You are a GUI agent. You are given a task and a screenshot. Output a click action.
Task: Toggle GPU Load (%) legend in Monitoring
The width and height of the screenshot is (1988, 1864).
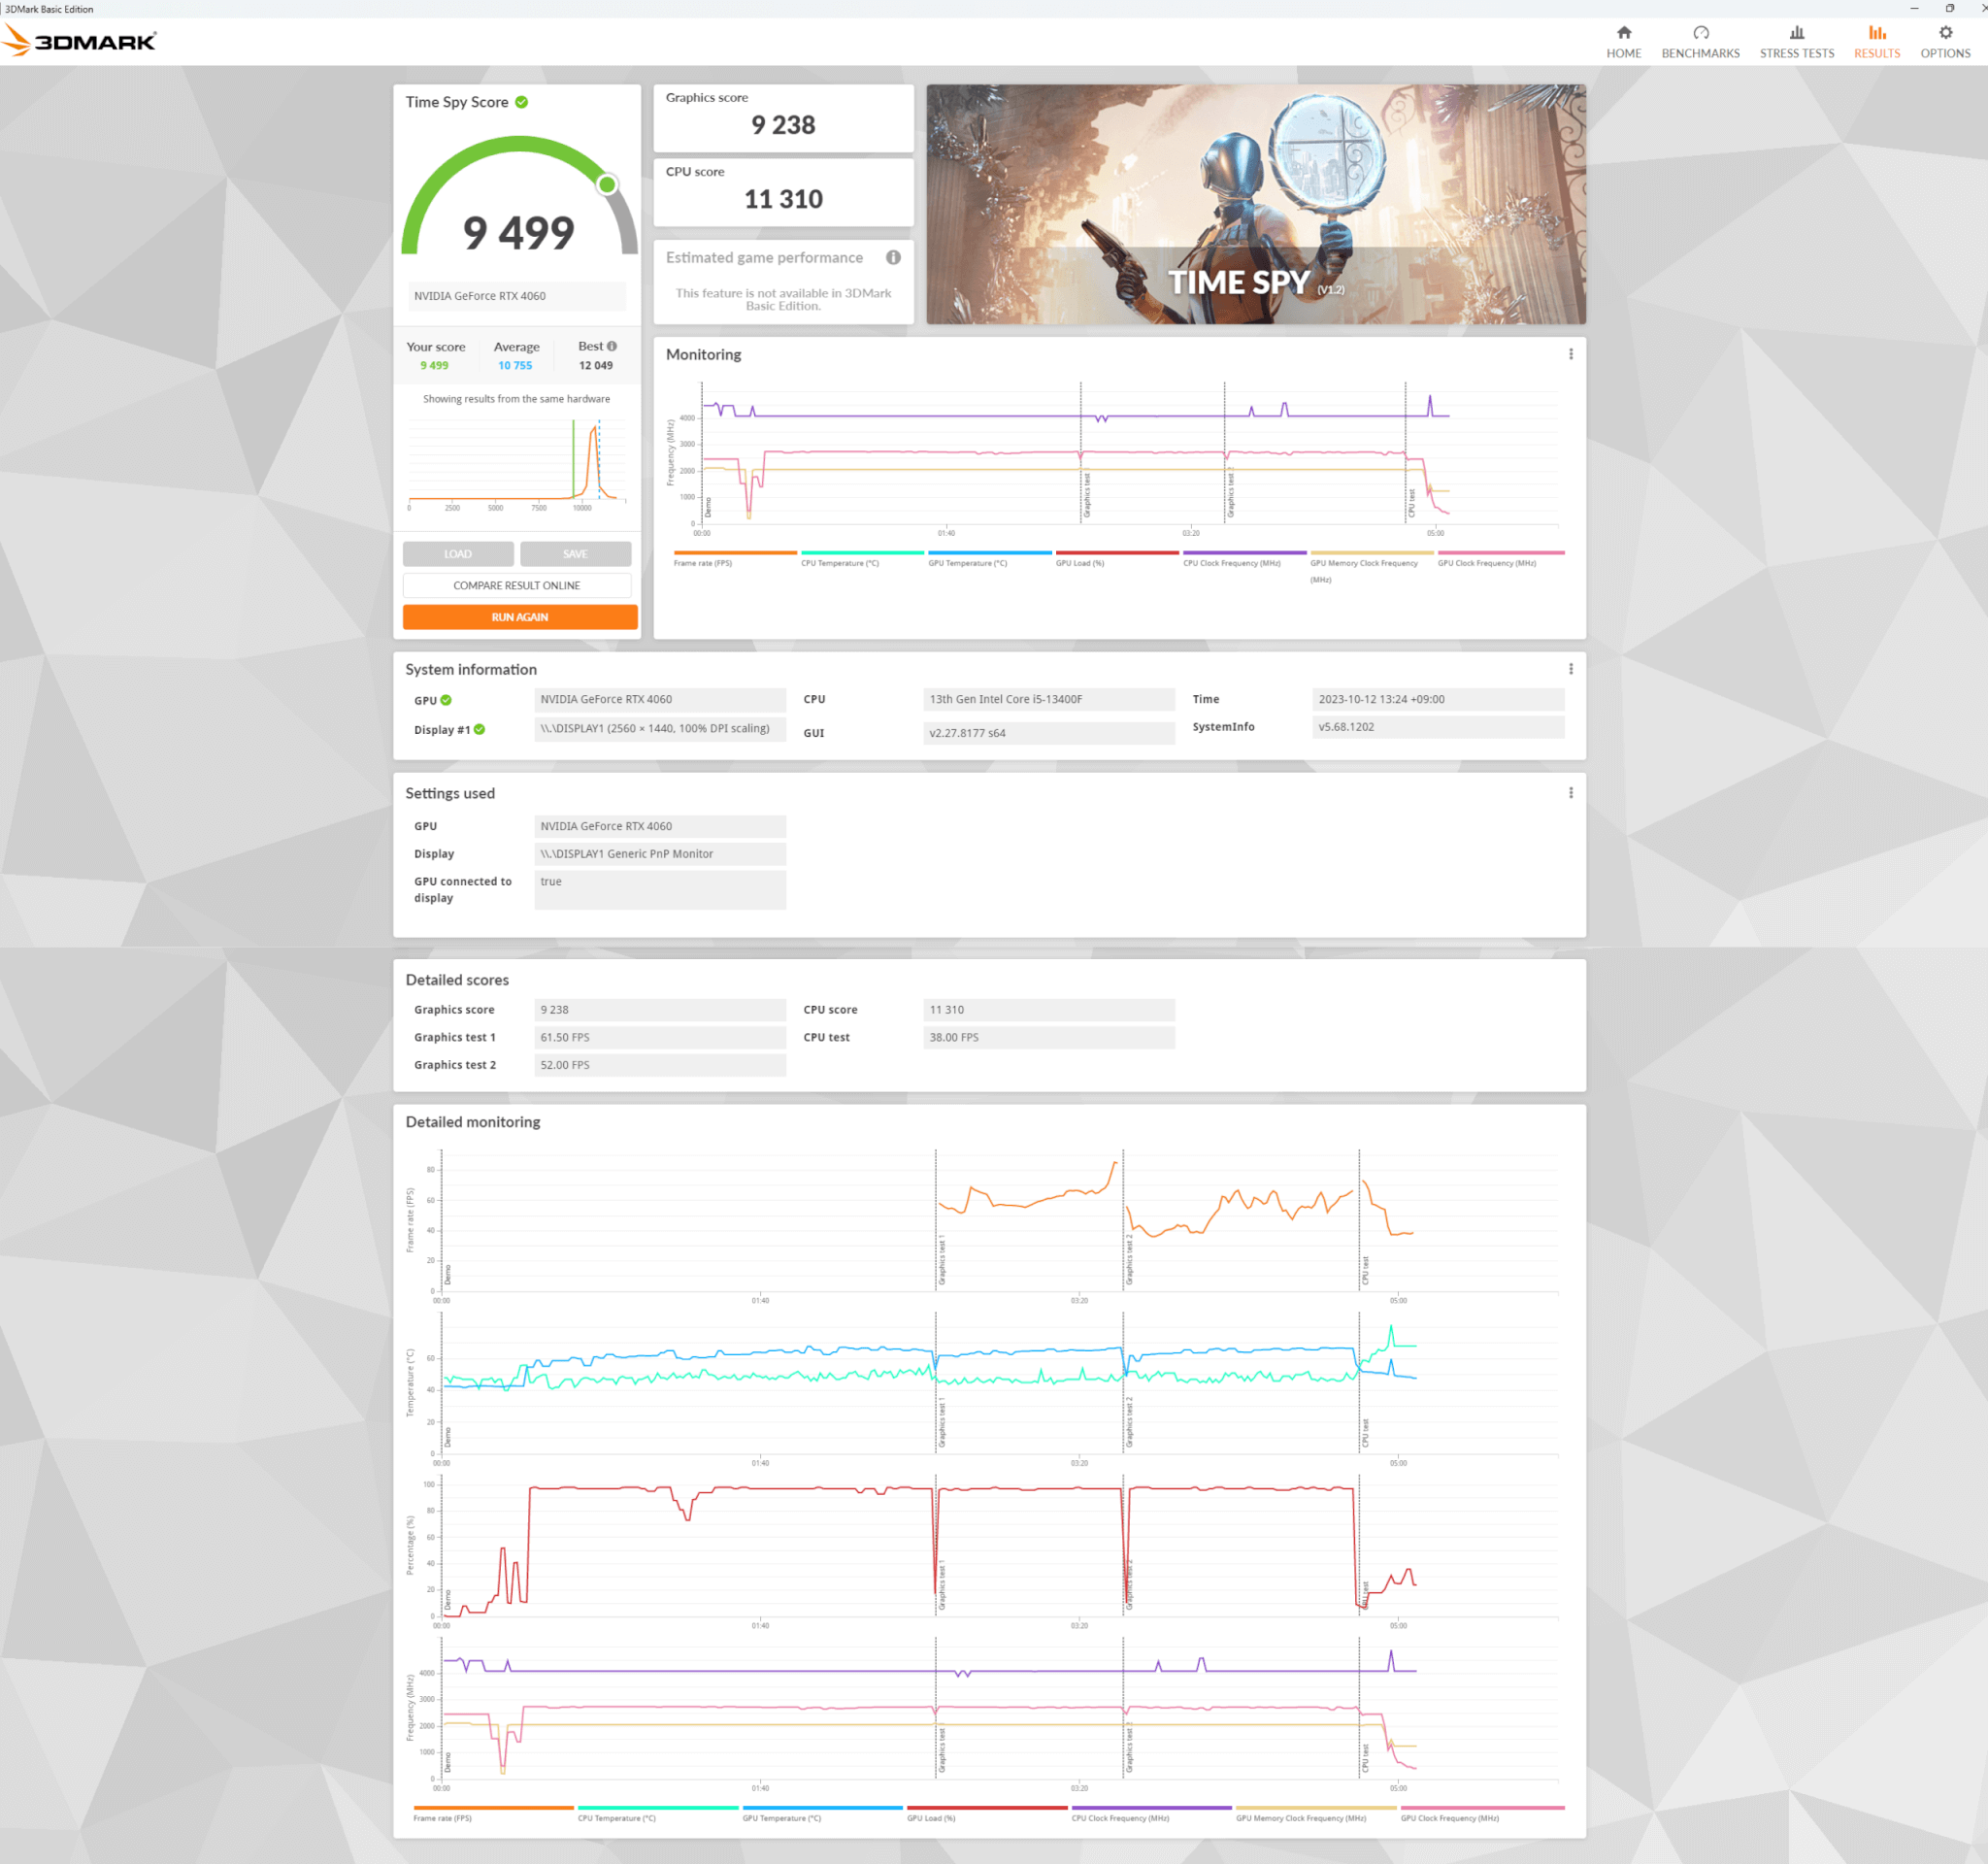[x=1117, y=559]
